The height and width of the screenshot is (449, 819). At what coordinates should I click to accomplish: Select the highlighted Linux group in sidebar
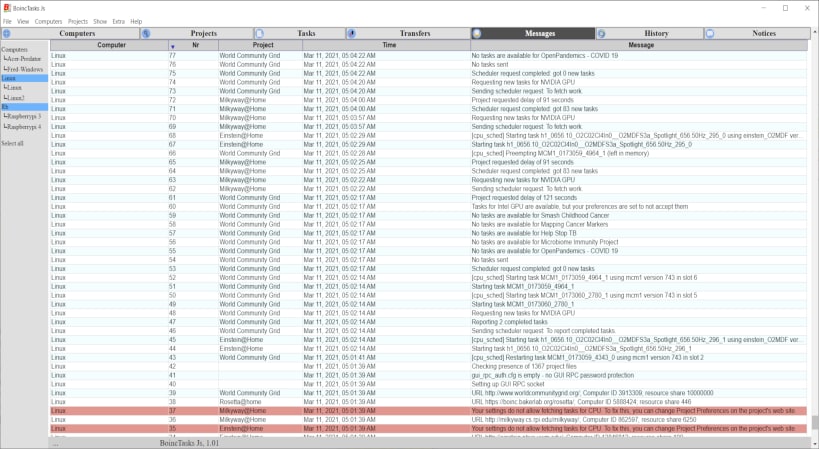[25, 78]
